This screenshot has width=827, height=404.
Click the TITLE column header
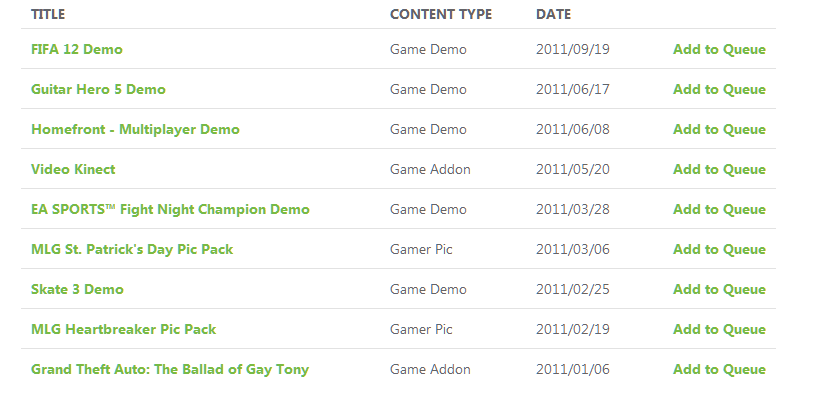[48, 14]
